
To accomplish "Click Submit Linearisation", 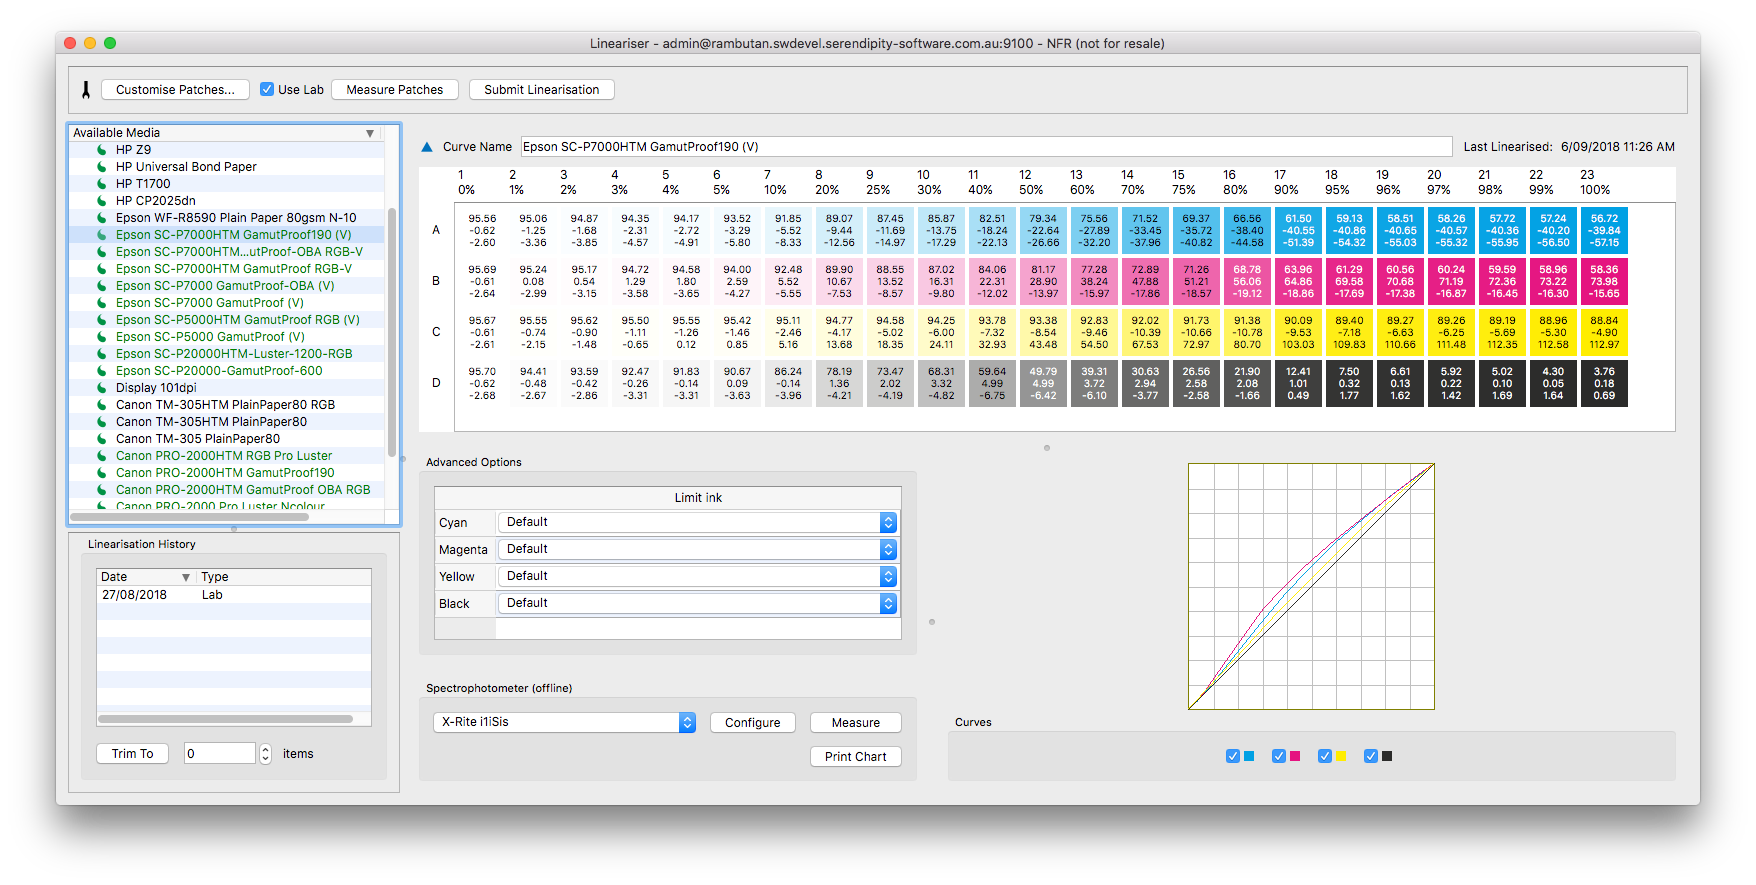I will coord(542,90).
